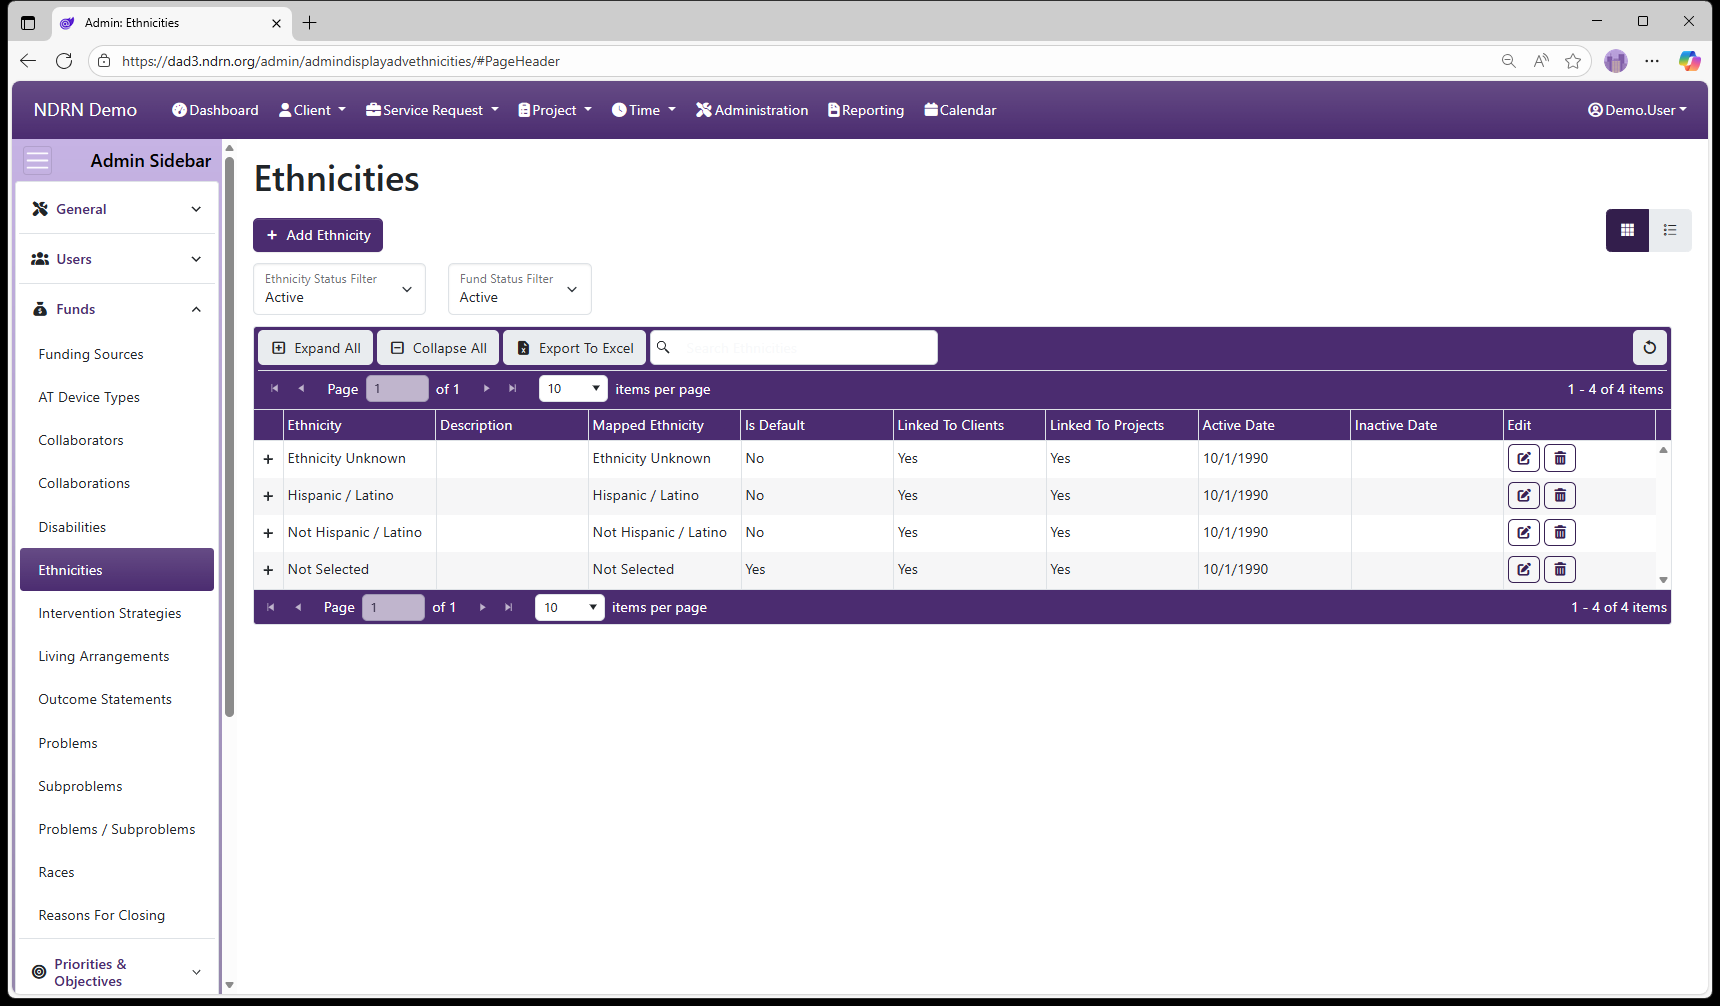Click the top pager page number field

click(x=397, y=389)
